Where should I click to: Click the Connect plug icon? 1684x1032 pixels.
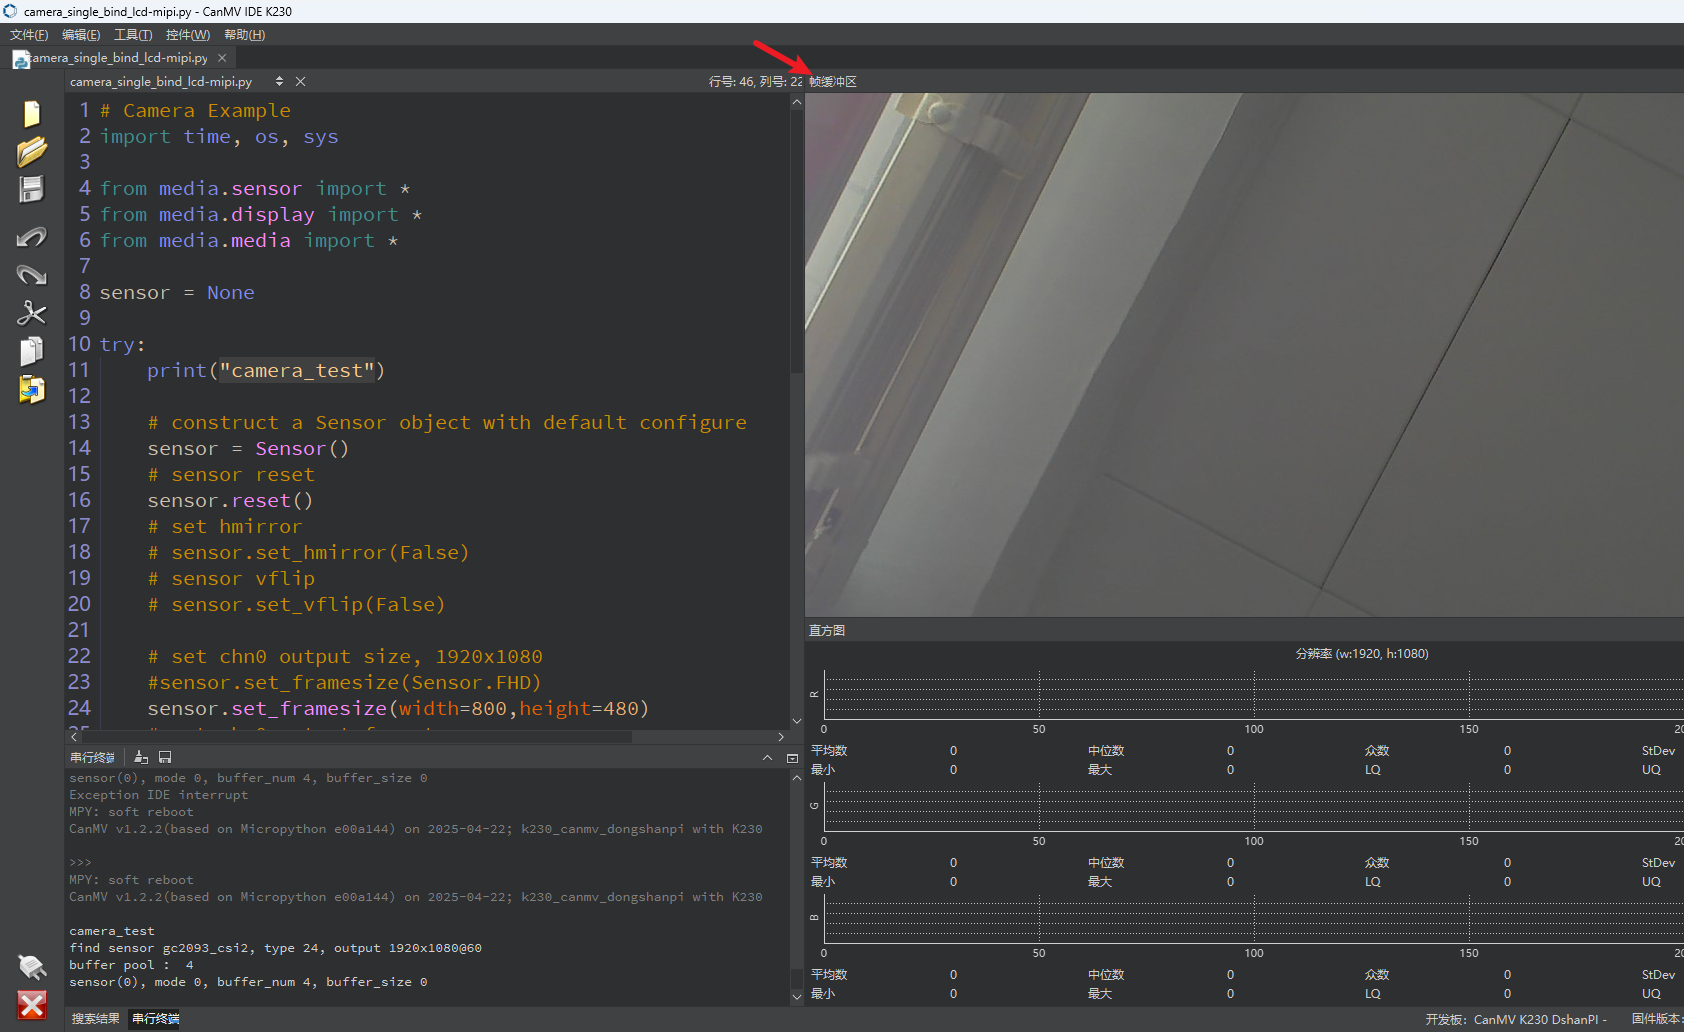click(32, 966)
